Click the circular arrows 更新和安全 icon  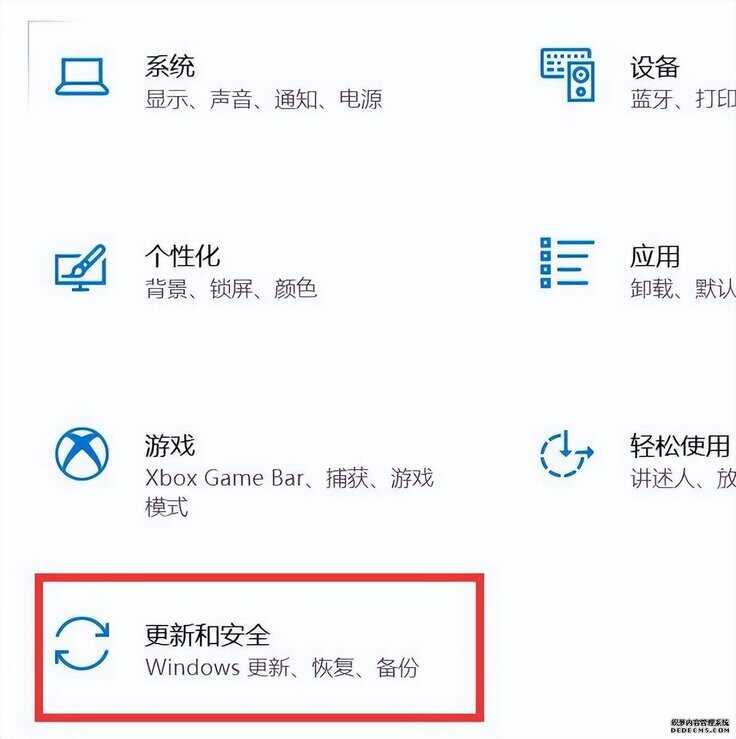point(82,643)
